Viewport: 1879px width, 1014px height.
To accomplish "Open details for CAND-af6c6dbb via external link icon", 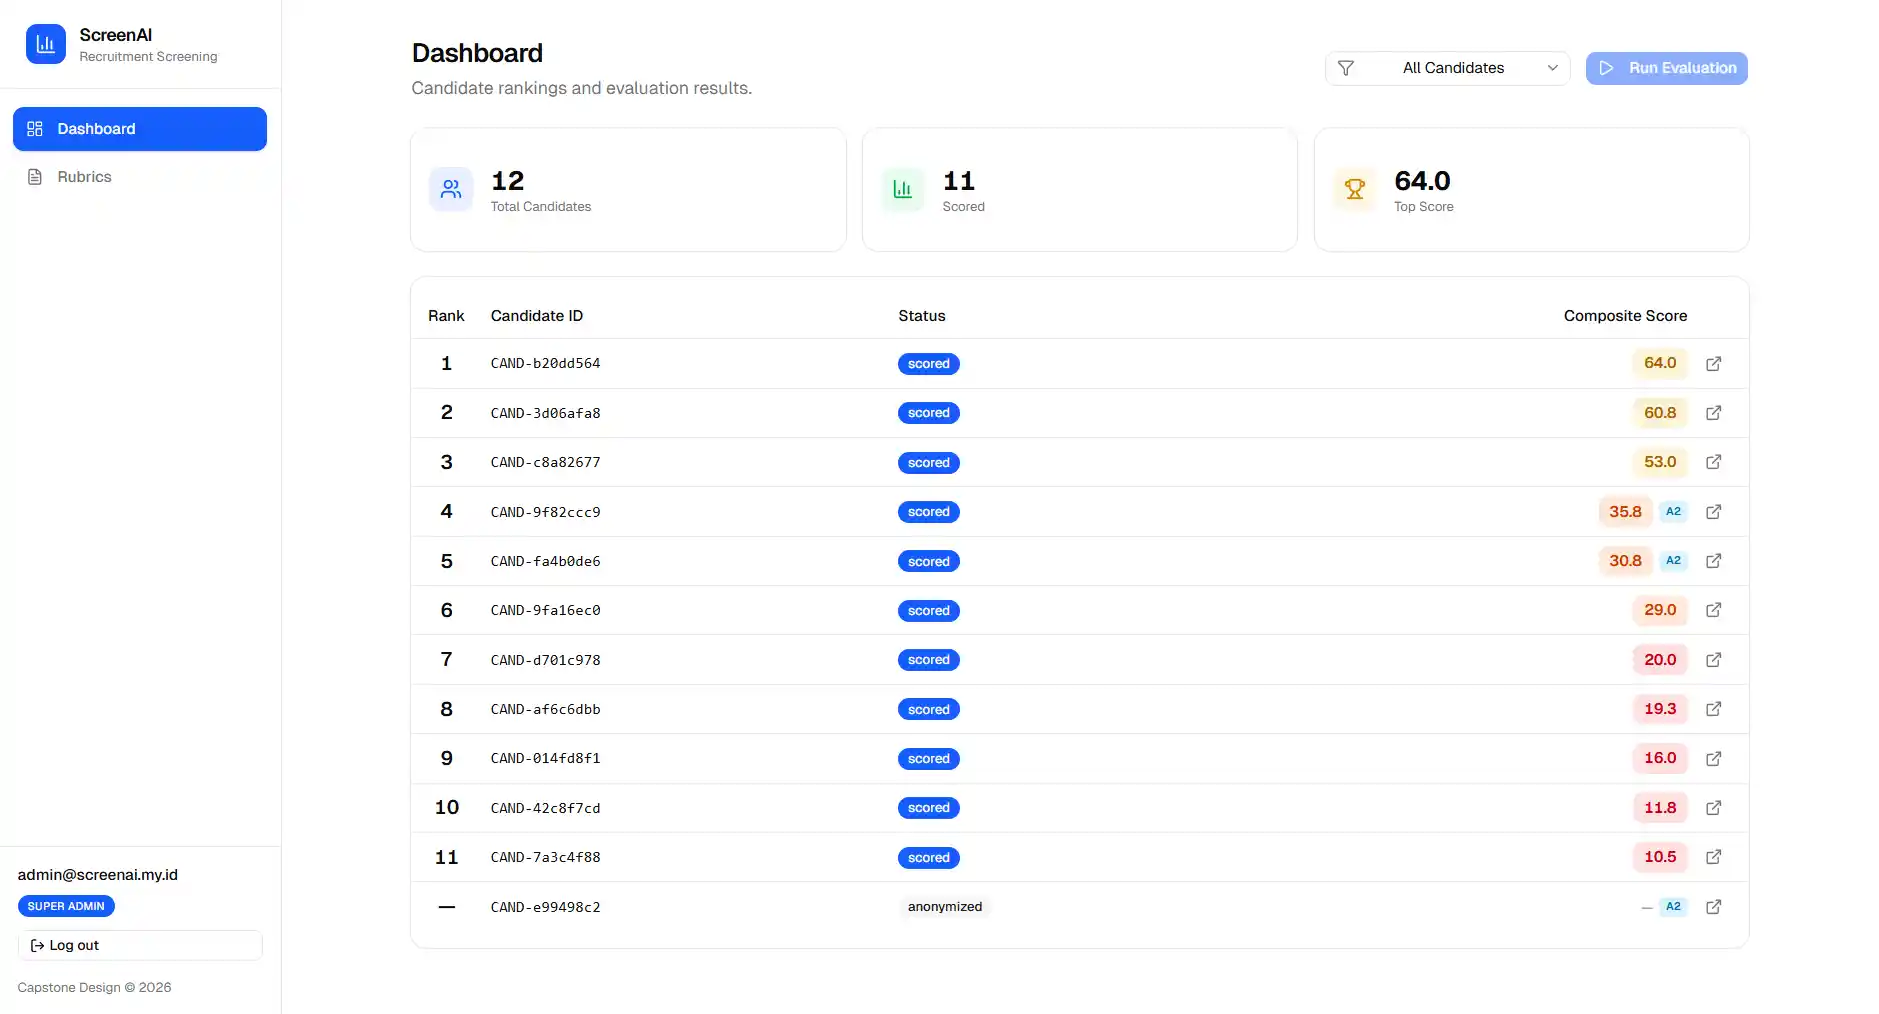I will 1713,709.
